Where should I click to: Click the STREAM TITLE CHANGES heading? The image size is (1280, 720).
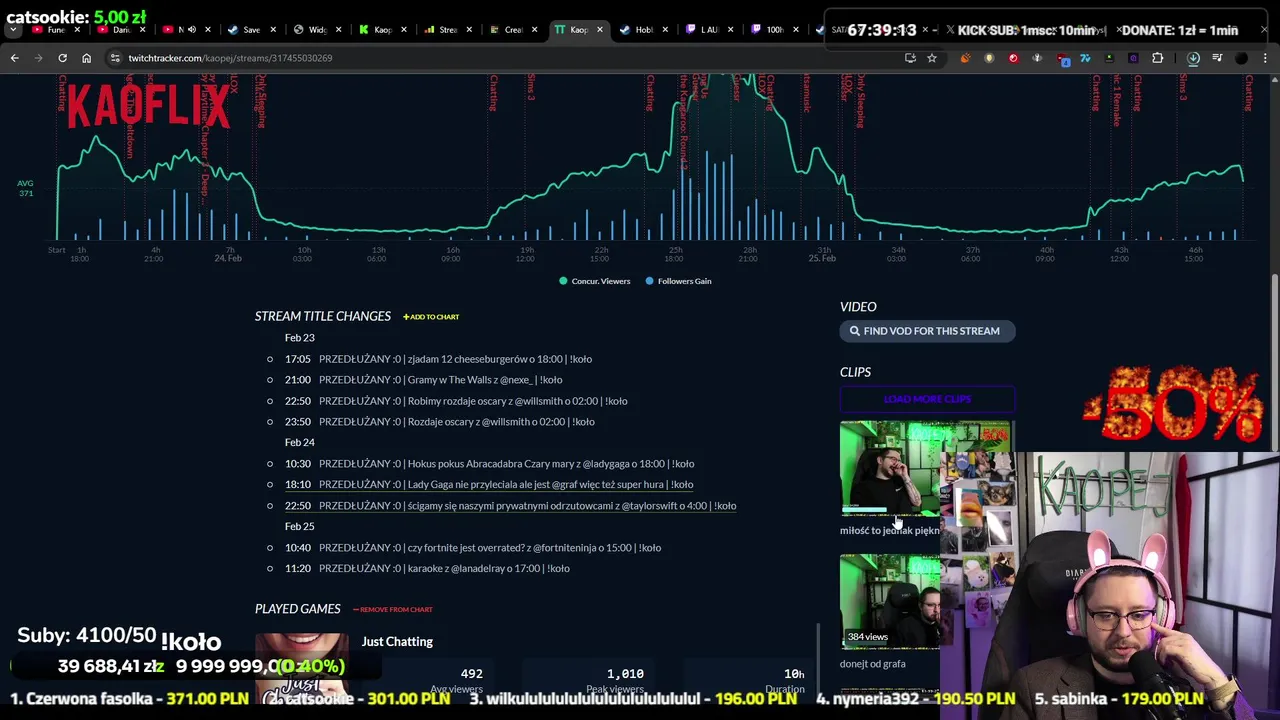(x=322, y=316)
